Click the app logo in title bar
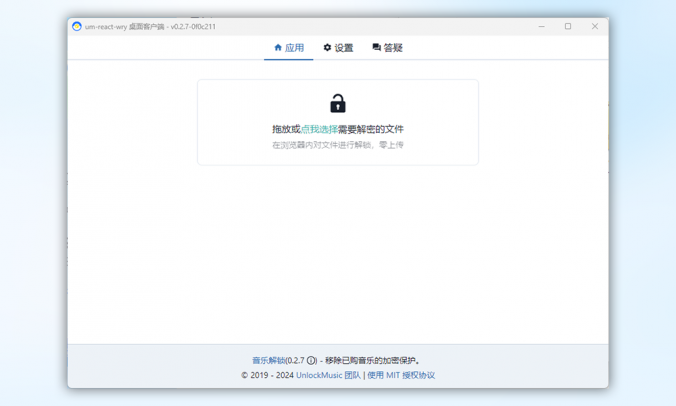This screenshot has height=406, width=676. (x=77, y=26)
